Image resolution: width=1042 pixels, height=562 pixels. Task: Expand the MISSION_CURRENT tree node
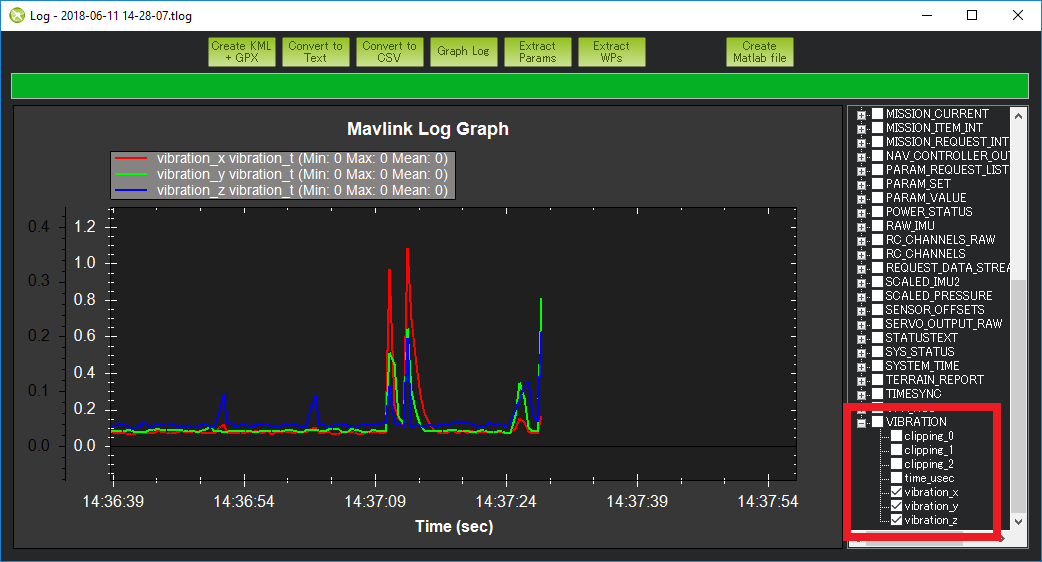[x=861, y=114]
